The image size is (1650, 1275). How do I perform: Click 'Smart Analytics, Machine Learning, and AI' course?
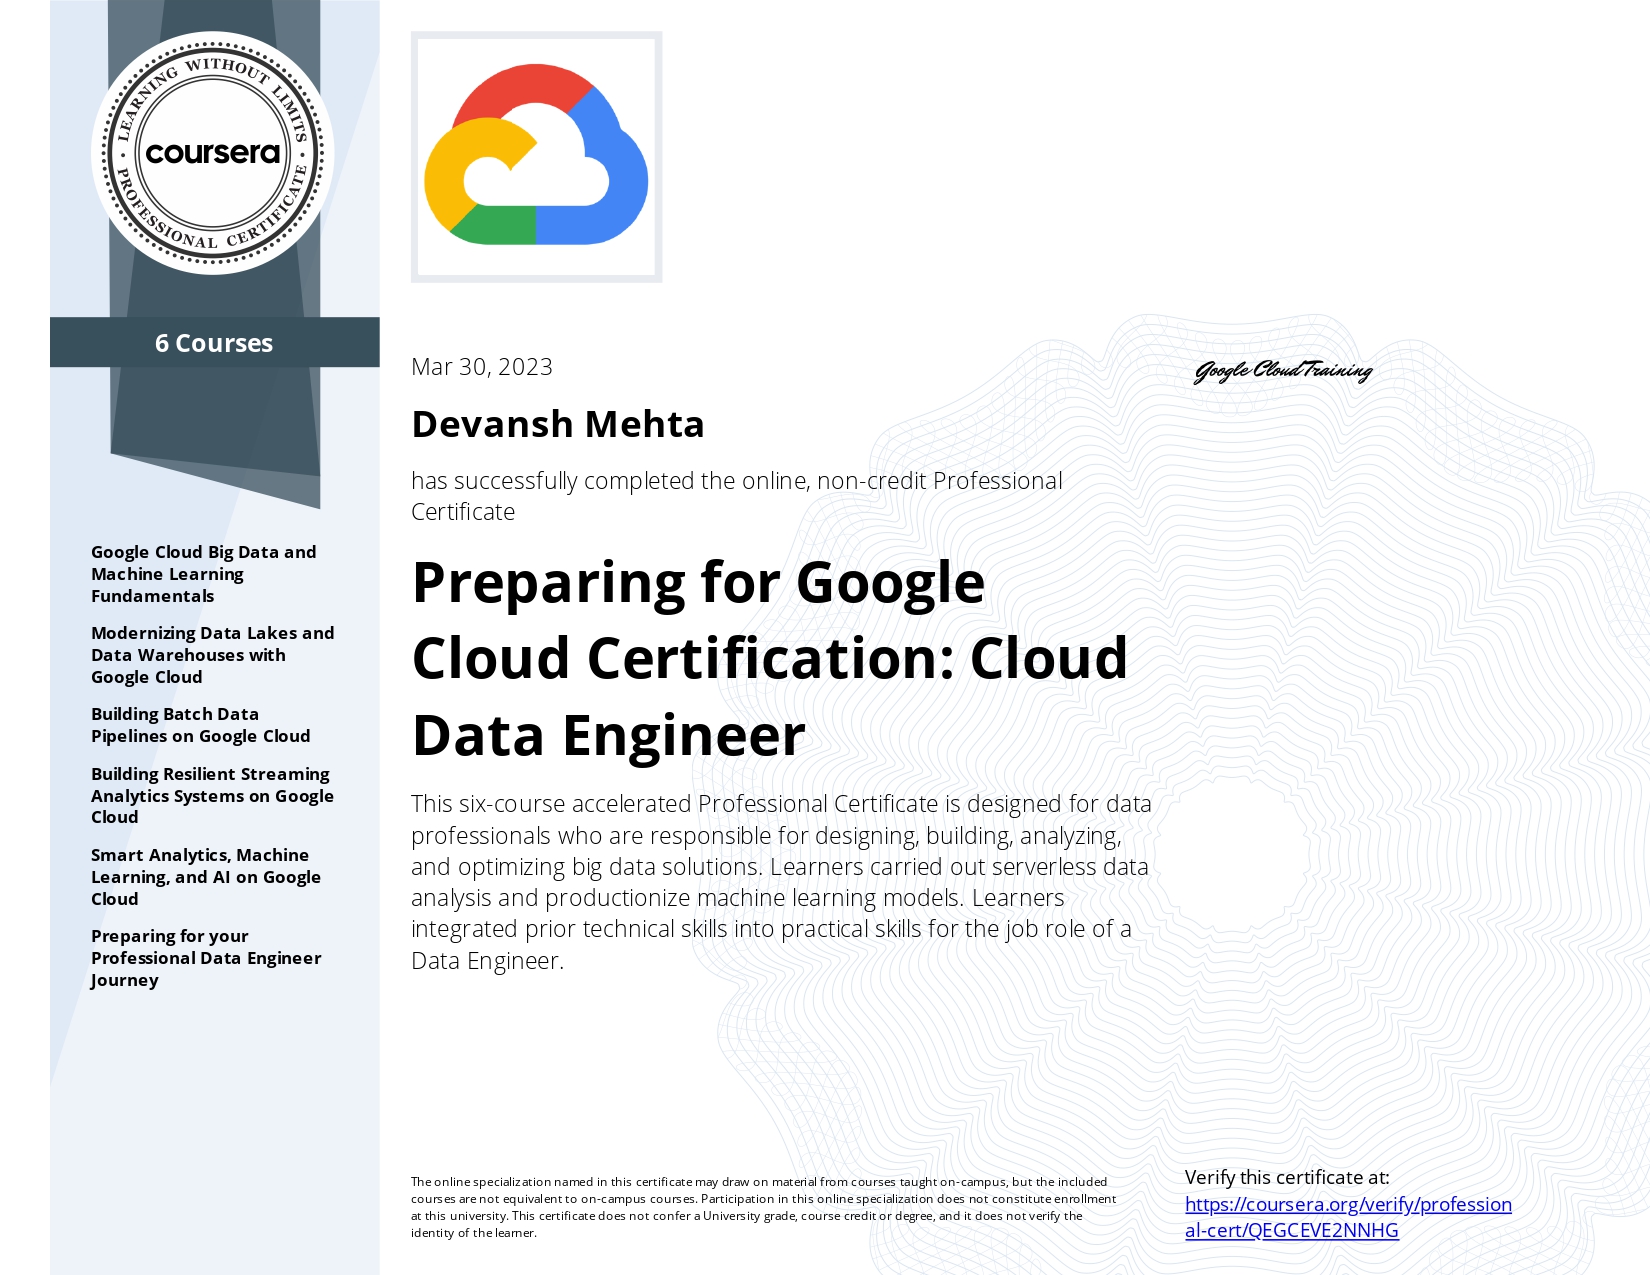point(205,877)
